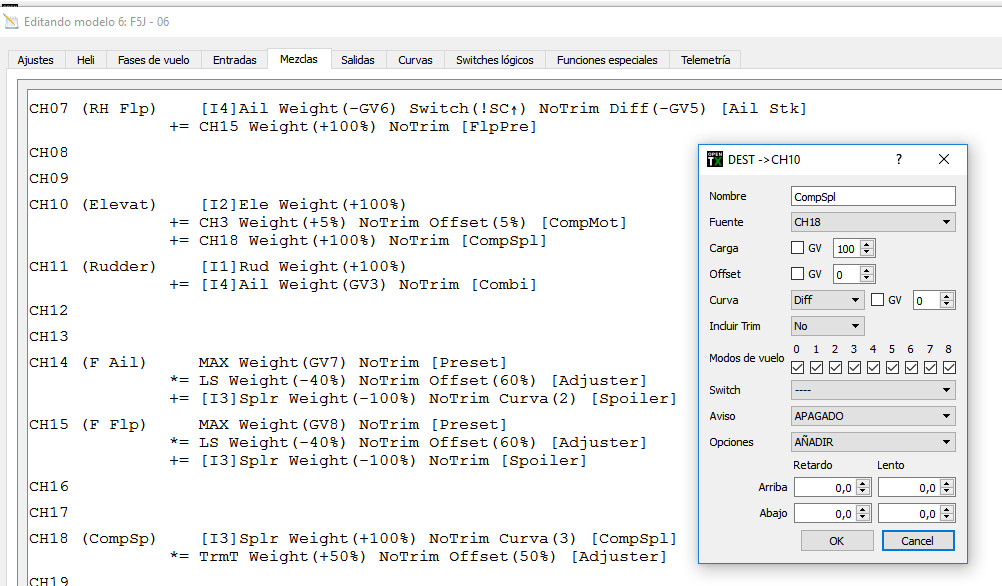Click the Cancel button

[x=917, y=540]
